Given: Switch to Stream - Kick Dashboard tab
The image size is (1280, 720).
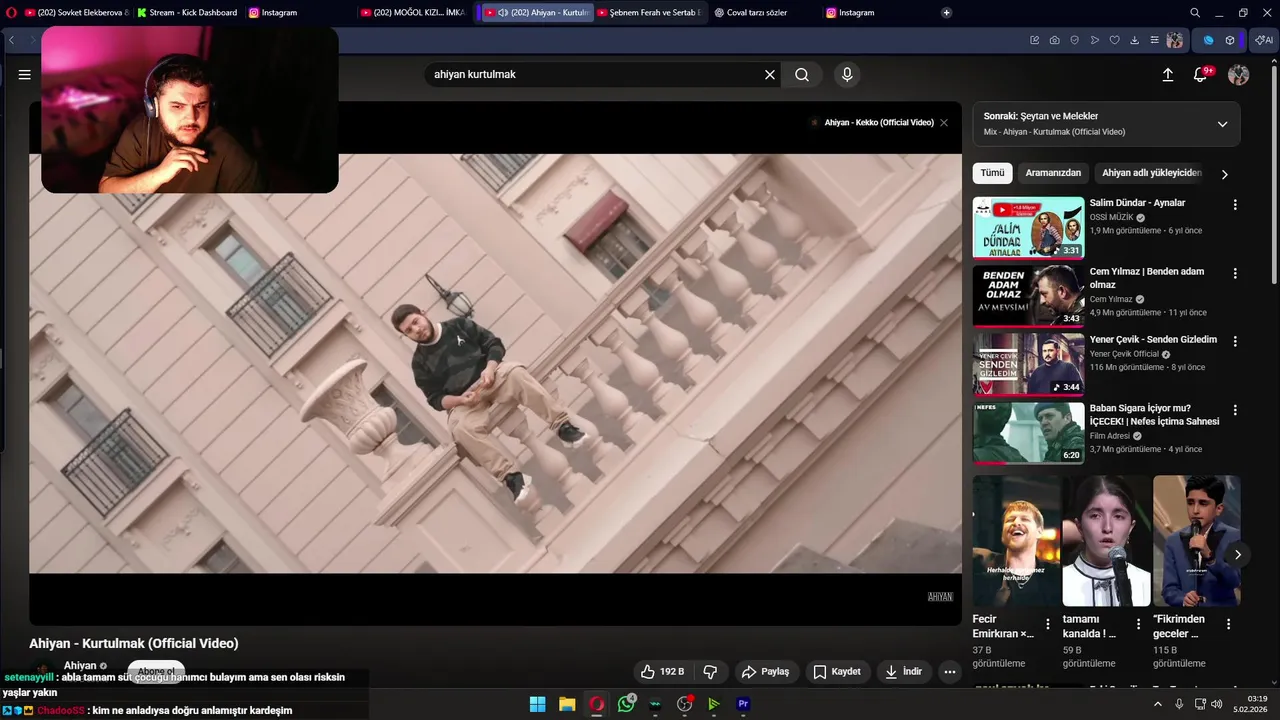Looking at the screenshot, I should click(x=187, y=13).
